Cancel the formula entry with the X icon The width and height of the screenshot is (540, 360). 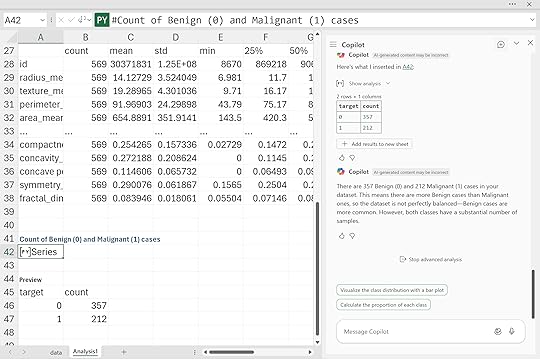tap(61, 20)
